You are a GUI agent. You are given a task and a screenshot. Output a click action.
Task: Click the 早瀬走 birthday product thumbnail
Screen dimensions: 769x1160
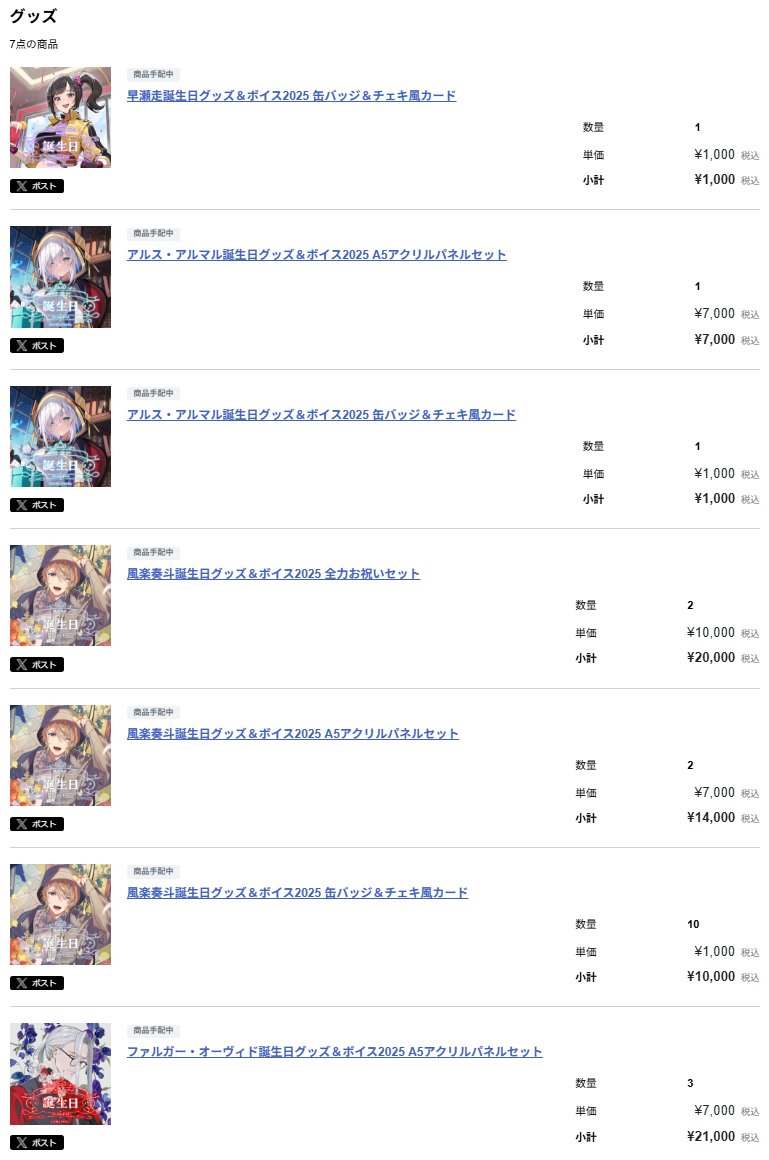[61, 118]
